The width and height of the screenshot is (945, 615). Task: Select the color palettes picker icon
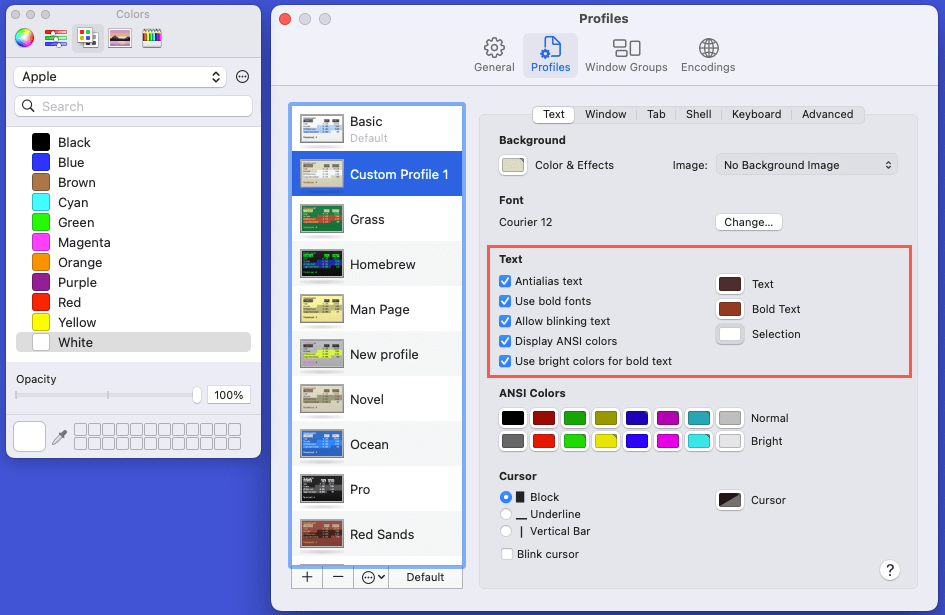(88, 38)
